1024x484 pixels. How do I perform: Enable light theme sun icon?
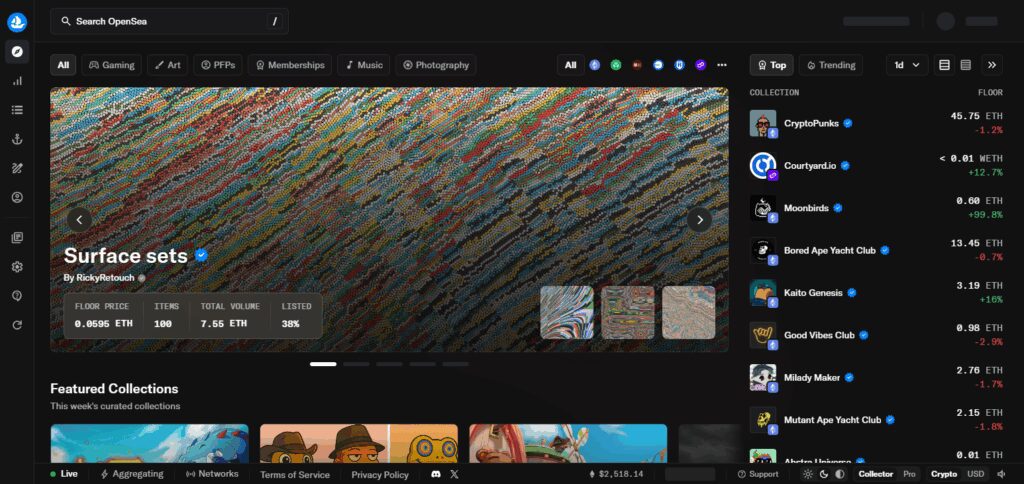pyautogui.click(x=808, y=474)
